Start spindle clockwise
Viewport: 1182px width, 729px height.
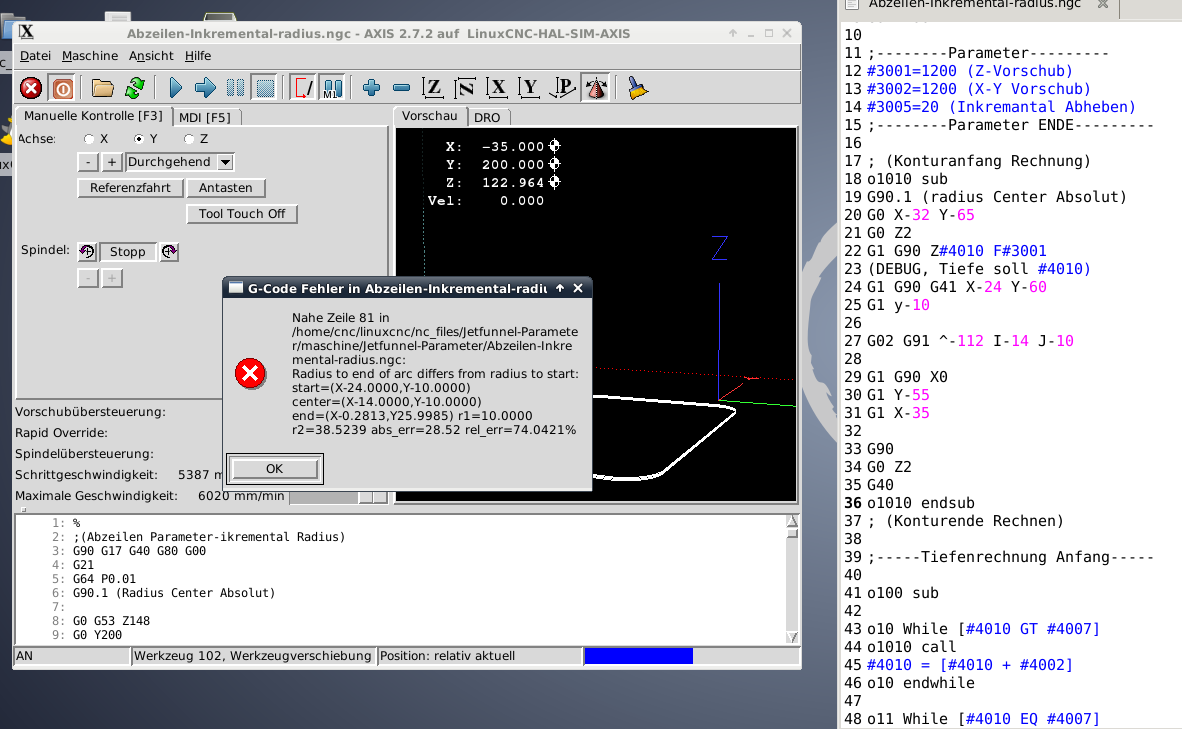(x=170, y=252)
